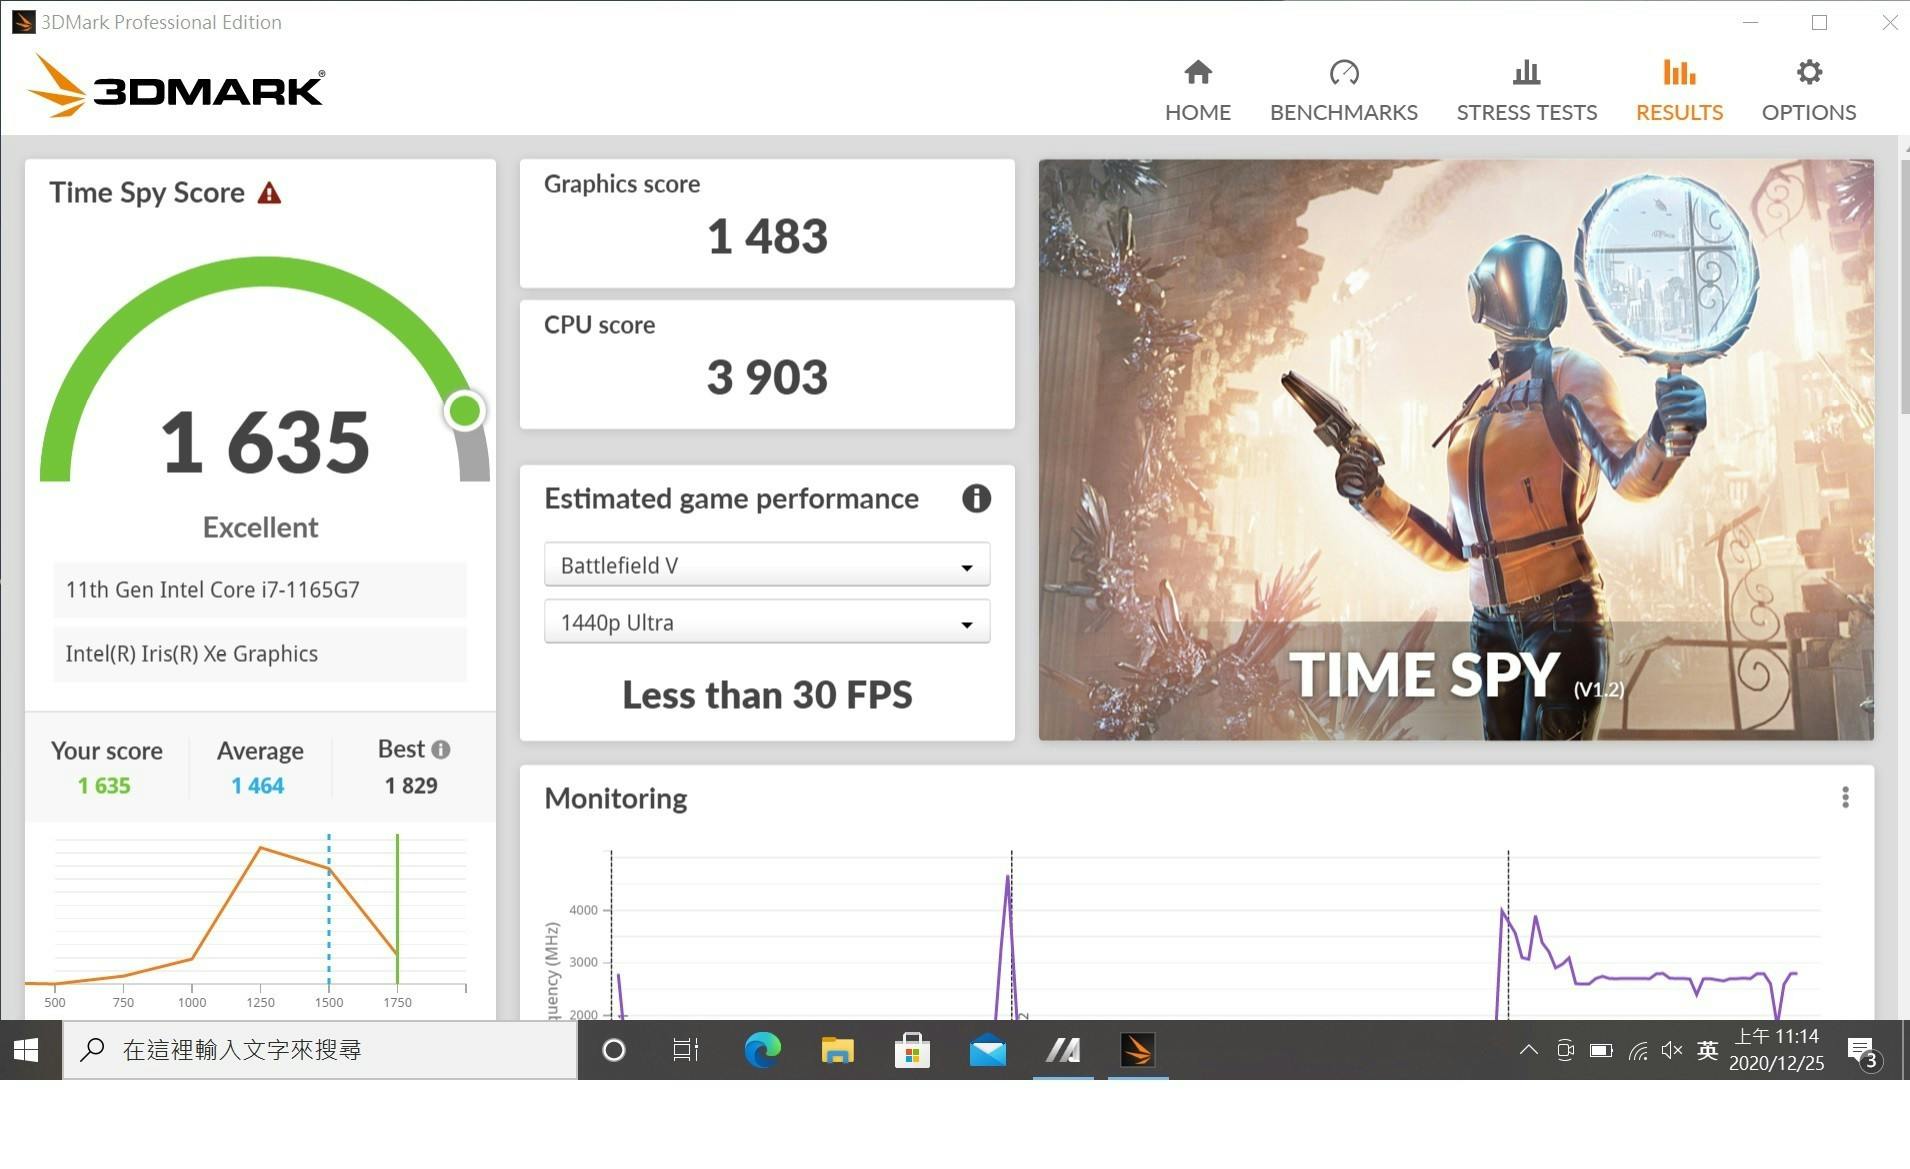Click the muted speaker icon in the tray
The image size is (1910, 1169).
[1672, 1050]
